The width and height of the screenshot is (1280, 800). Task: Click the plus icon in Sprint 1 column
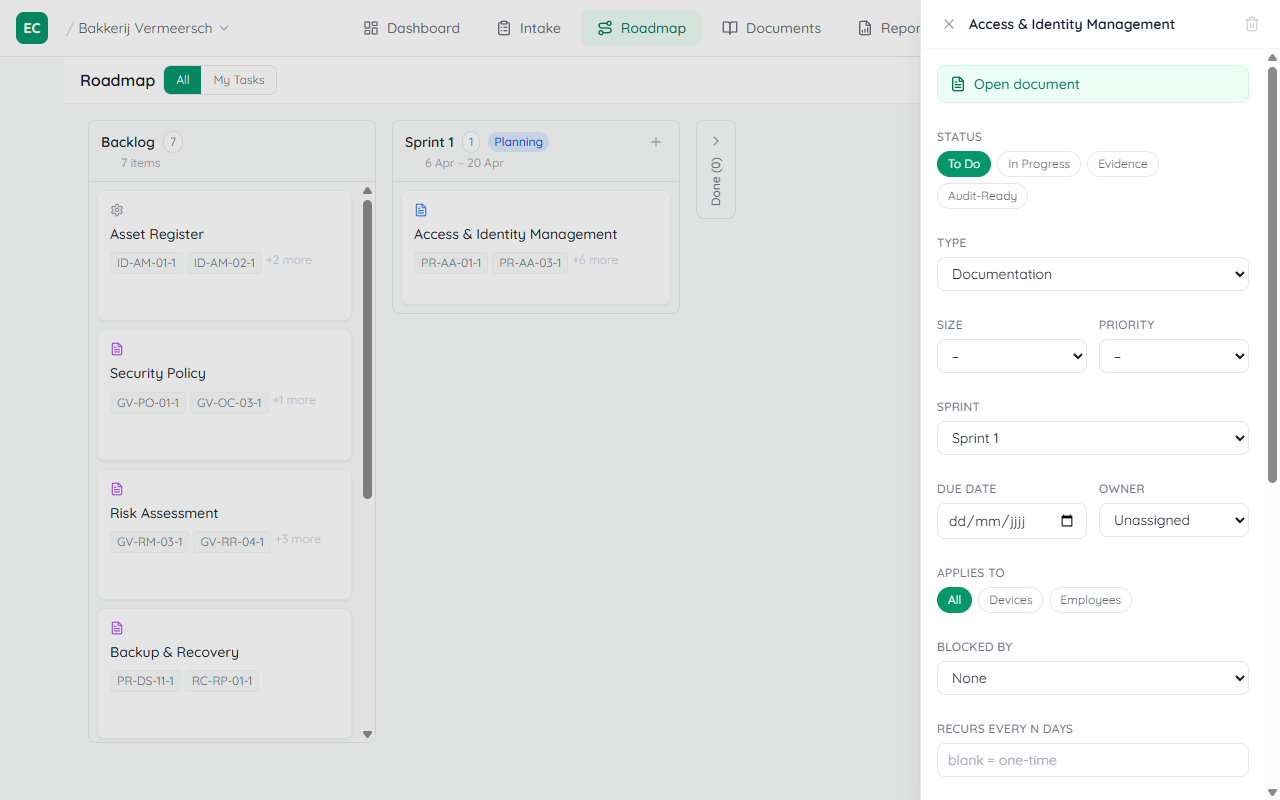pos(656,142)
